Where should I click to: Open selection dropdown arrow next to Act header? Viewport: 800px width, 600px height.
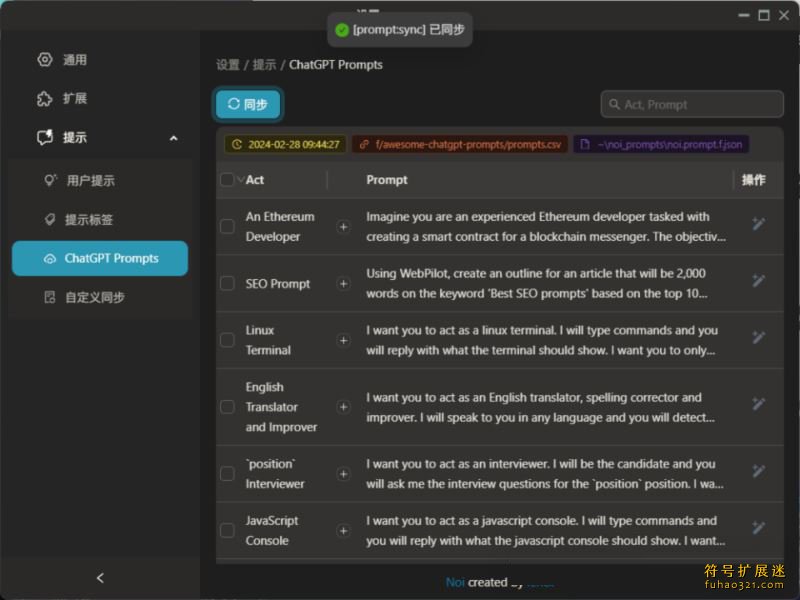tap(240, 180)
